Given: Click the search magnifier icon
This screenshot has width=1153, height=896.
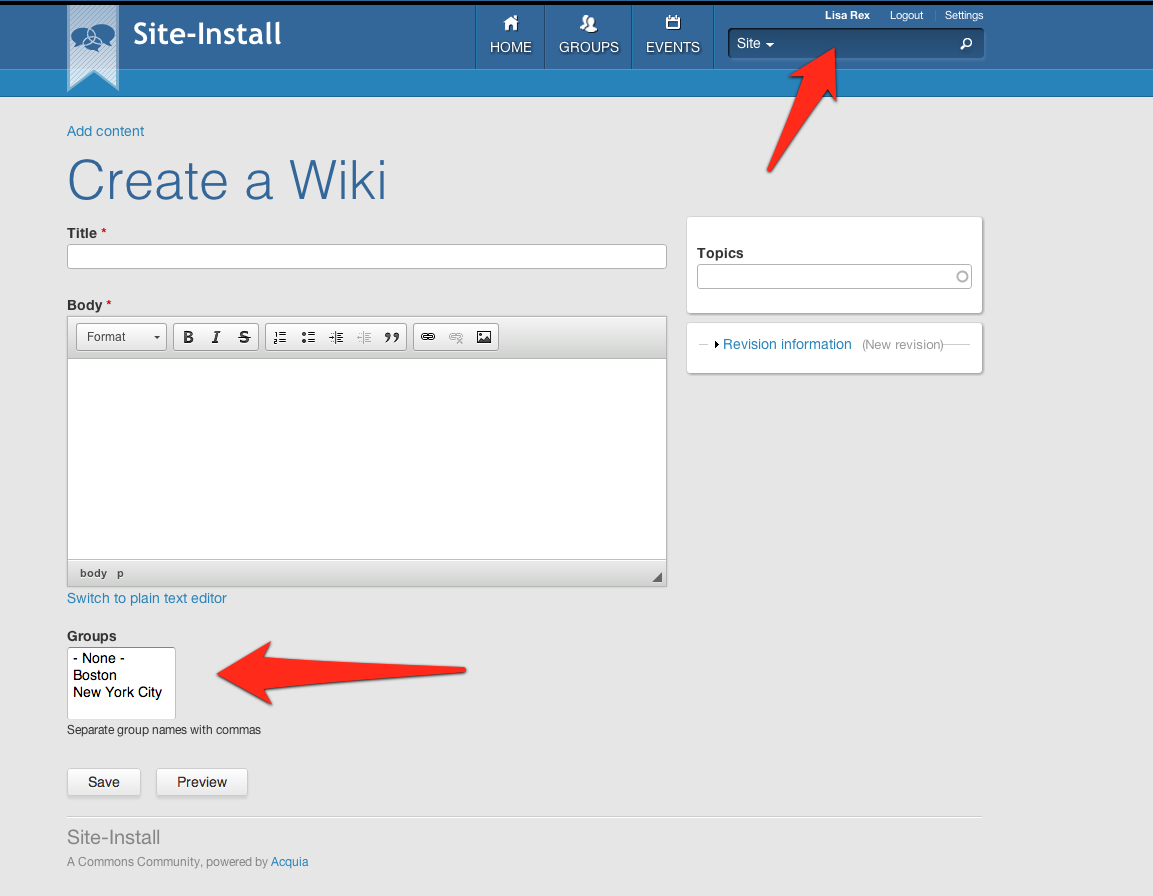Looking at the screenshot, I should [966, 44].
